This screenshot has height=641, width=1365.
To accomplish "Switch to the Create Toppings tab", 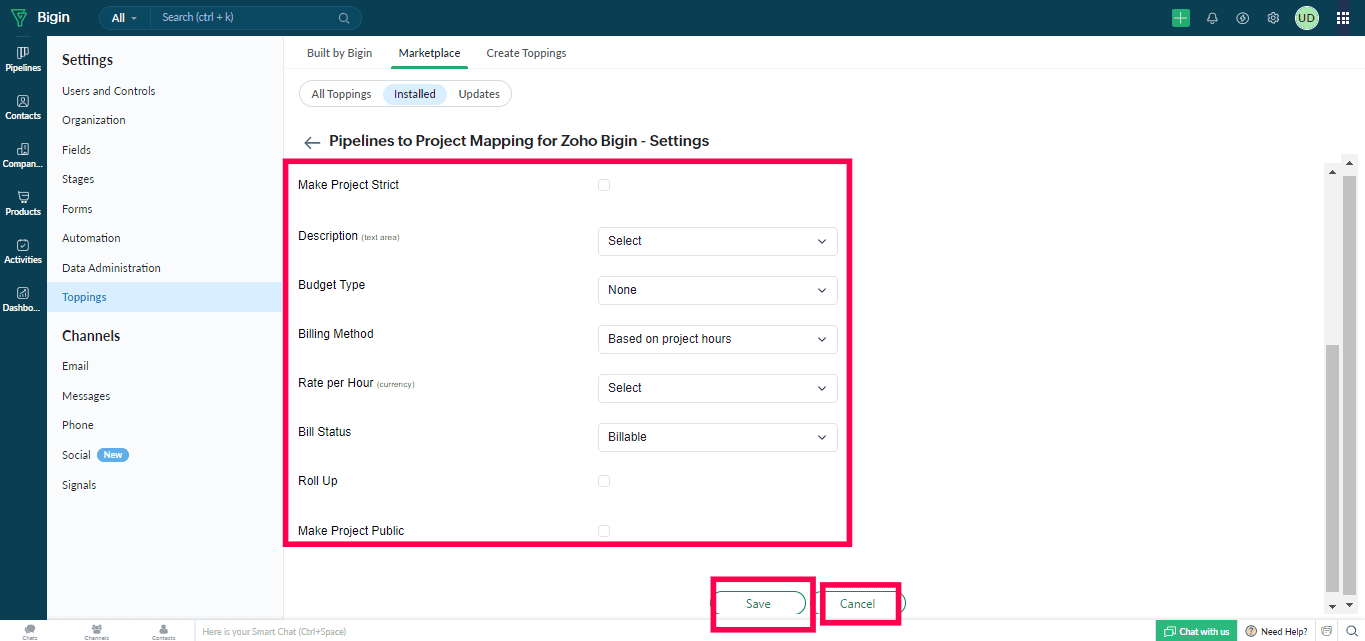I will [x=526, y=53].
